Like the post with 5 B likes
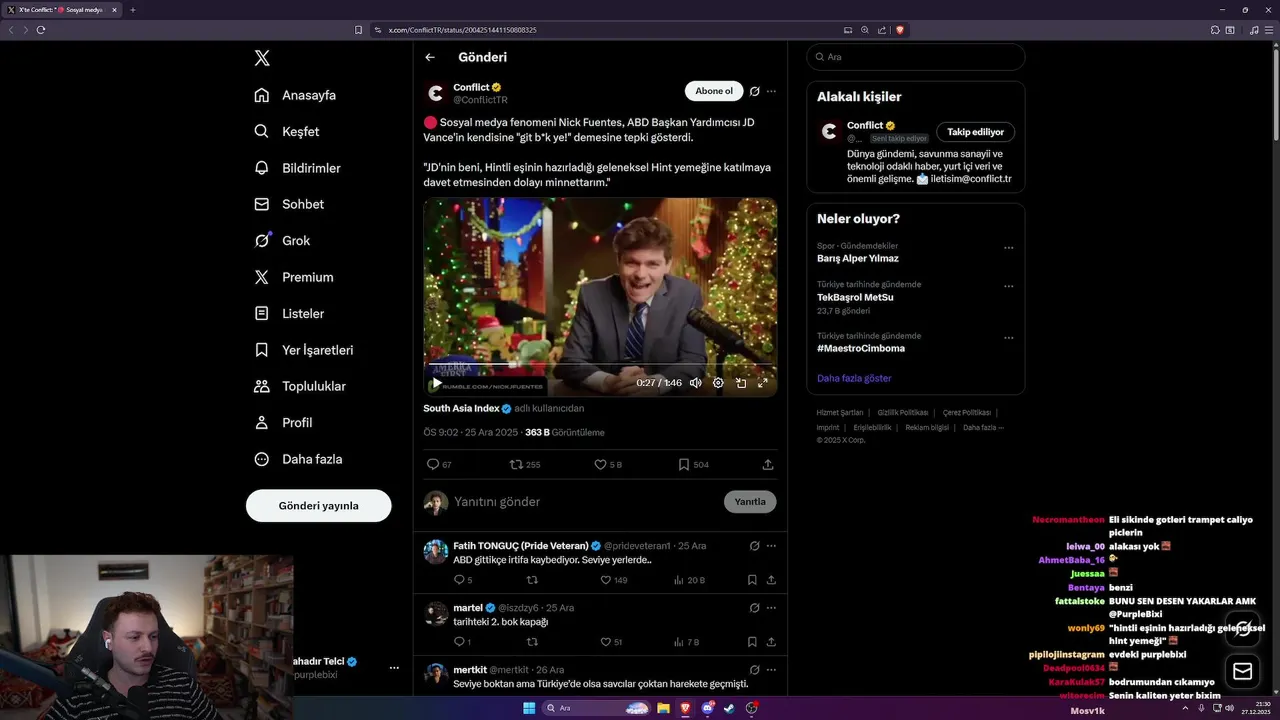Viewport: 1280px width, 720px height. tap(608, 464)
